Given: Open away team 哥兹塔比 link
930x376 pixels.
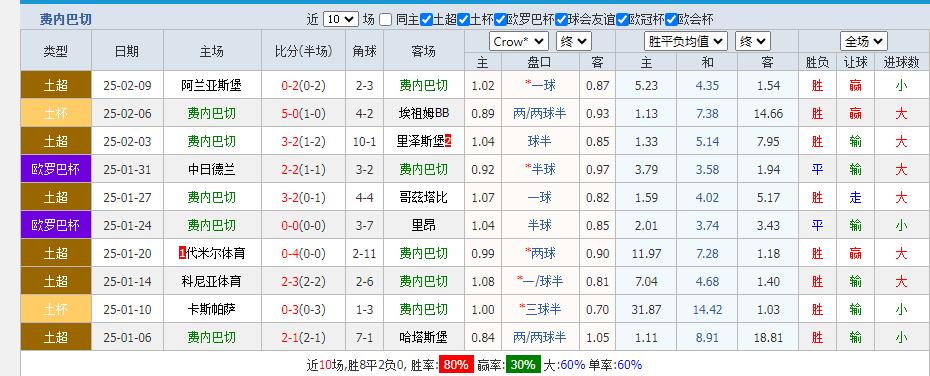Looking at the screenshot, I should pyautogui.click(x=423, y=197).
